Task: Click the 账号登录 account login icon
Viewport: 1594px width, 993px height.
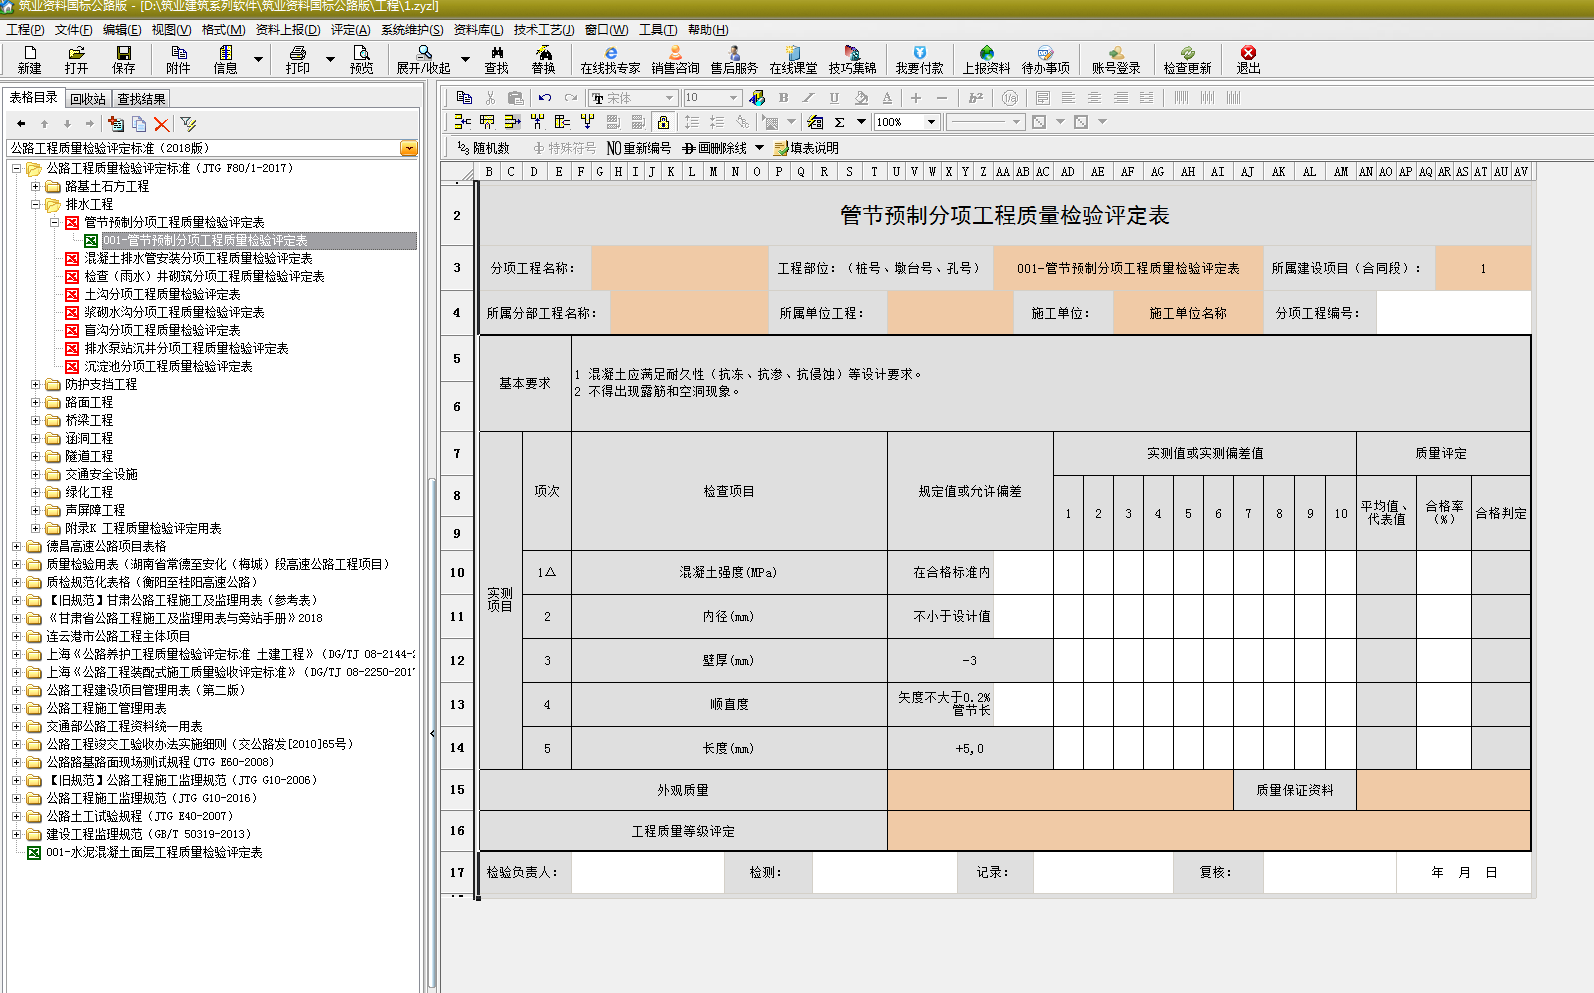Action: coord(1116,60)
